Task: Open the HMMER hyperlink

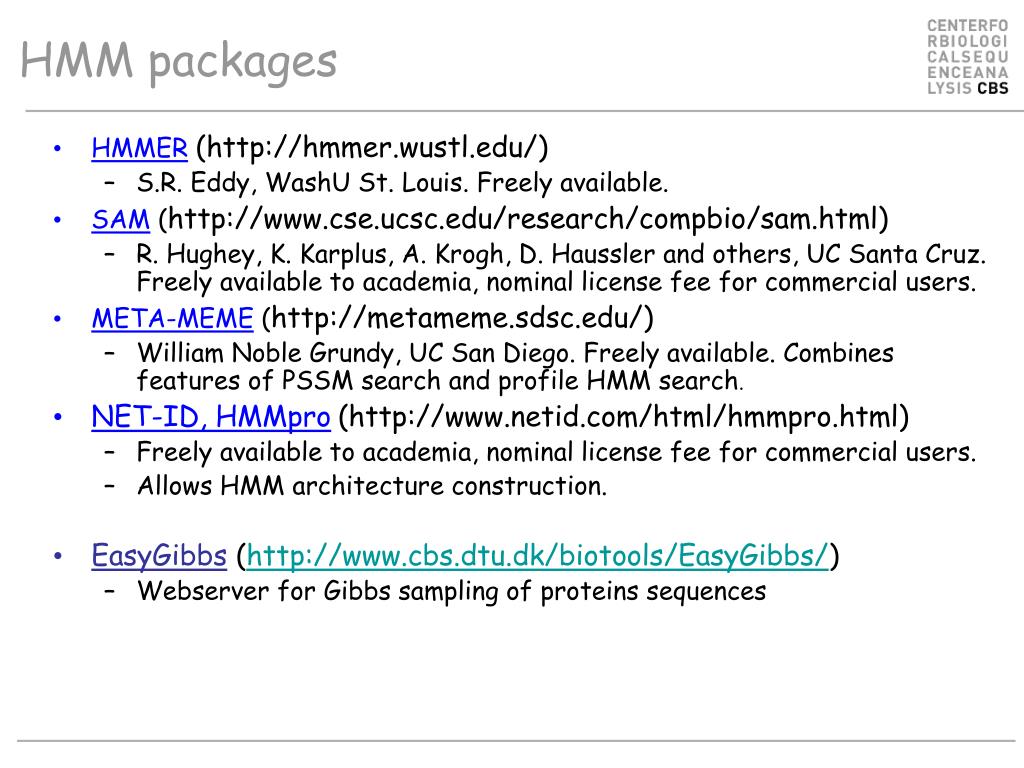Action: pos(139,148)
